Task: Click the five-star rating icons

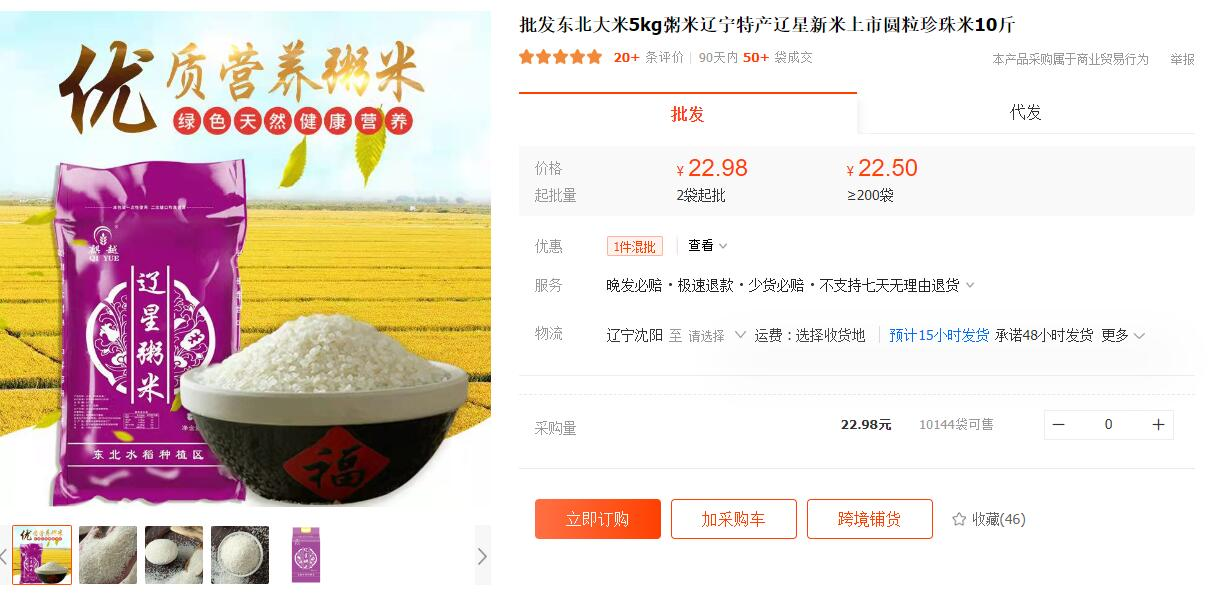Action: pyautogui.click(x=560, y=57)
